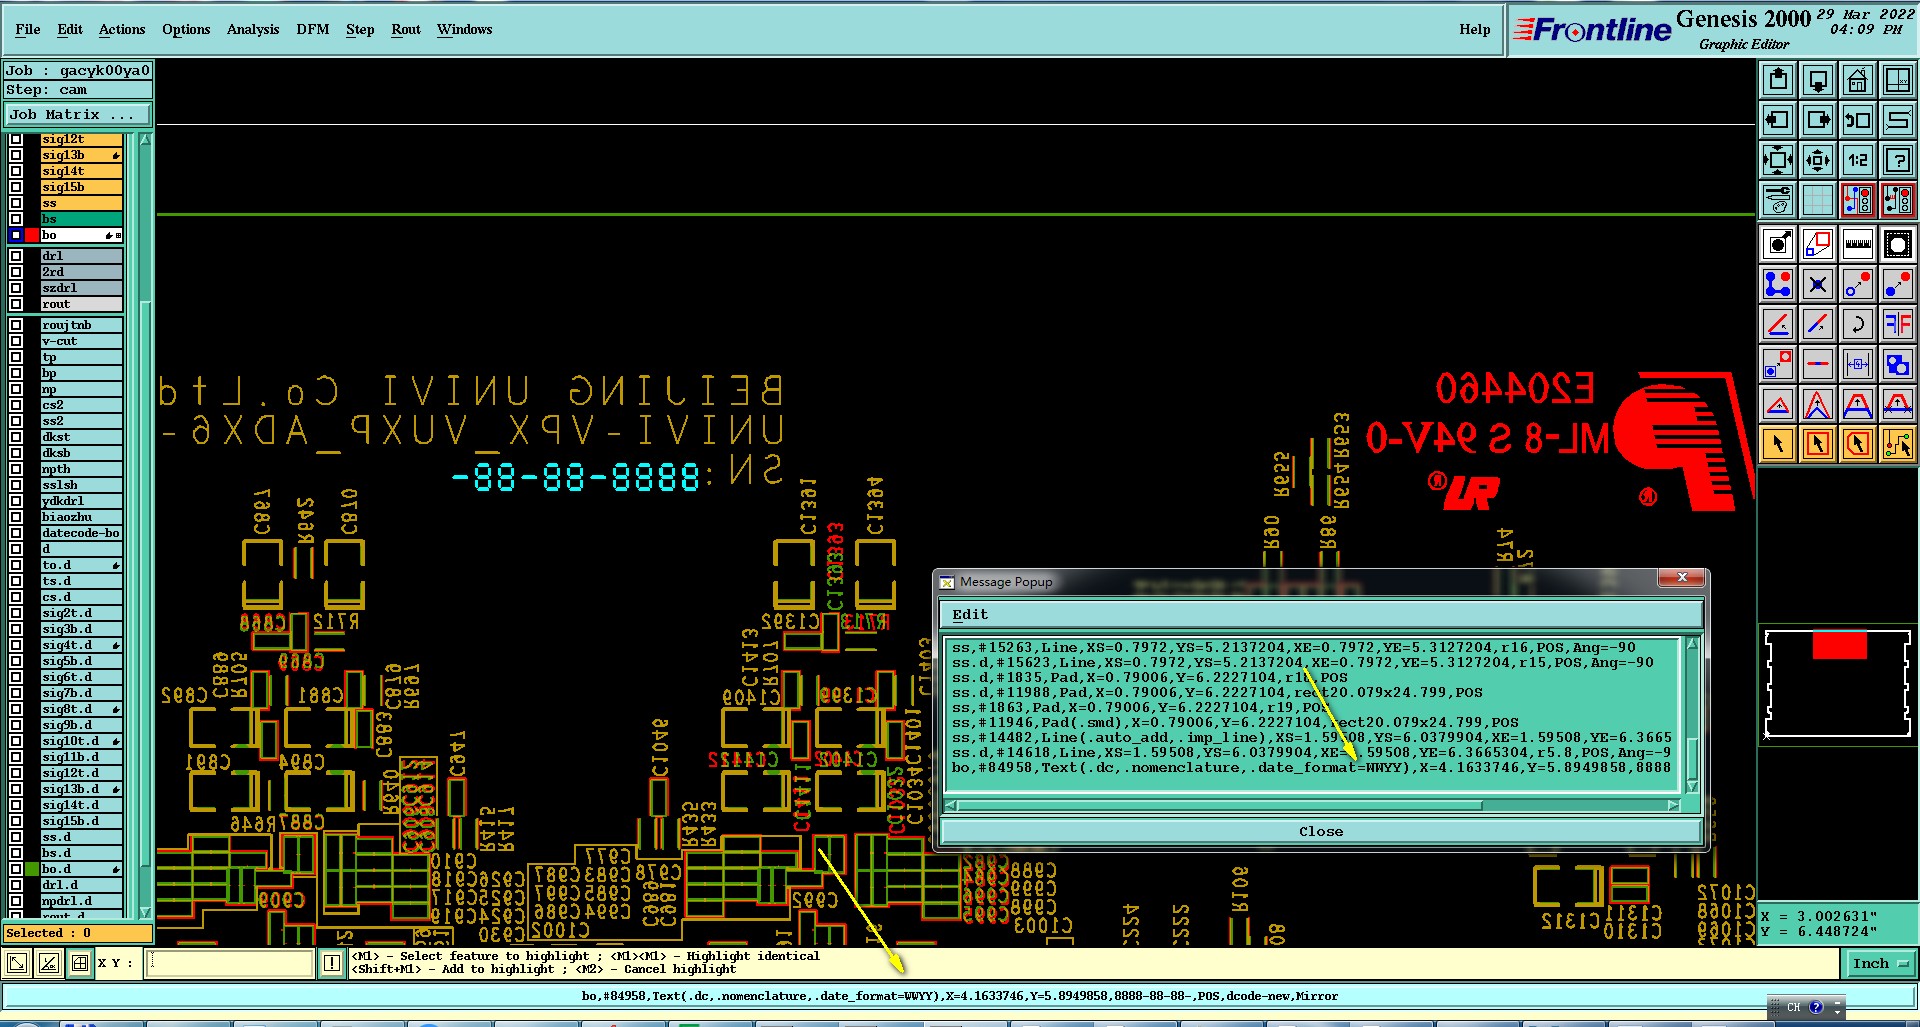Open the Rout menu
Image resolution: width=1920 pixels, height=1027 pixels.
[406, 29]
